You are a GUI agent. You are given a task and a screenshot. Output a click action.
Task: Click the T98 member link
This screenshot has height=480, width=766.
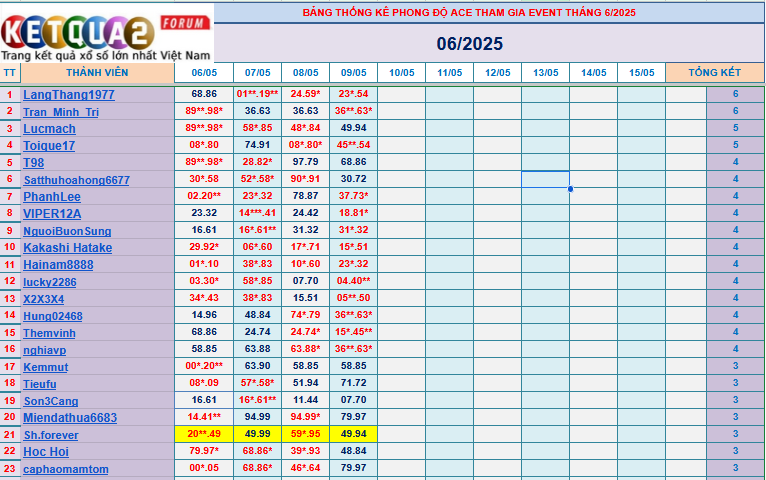(x=34, y=163)
